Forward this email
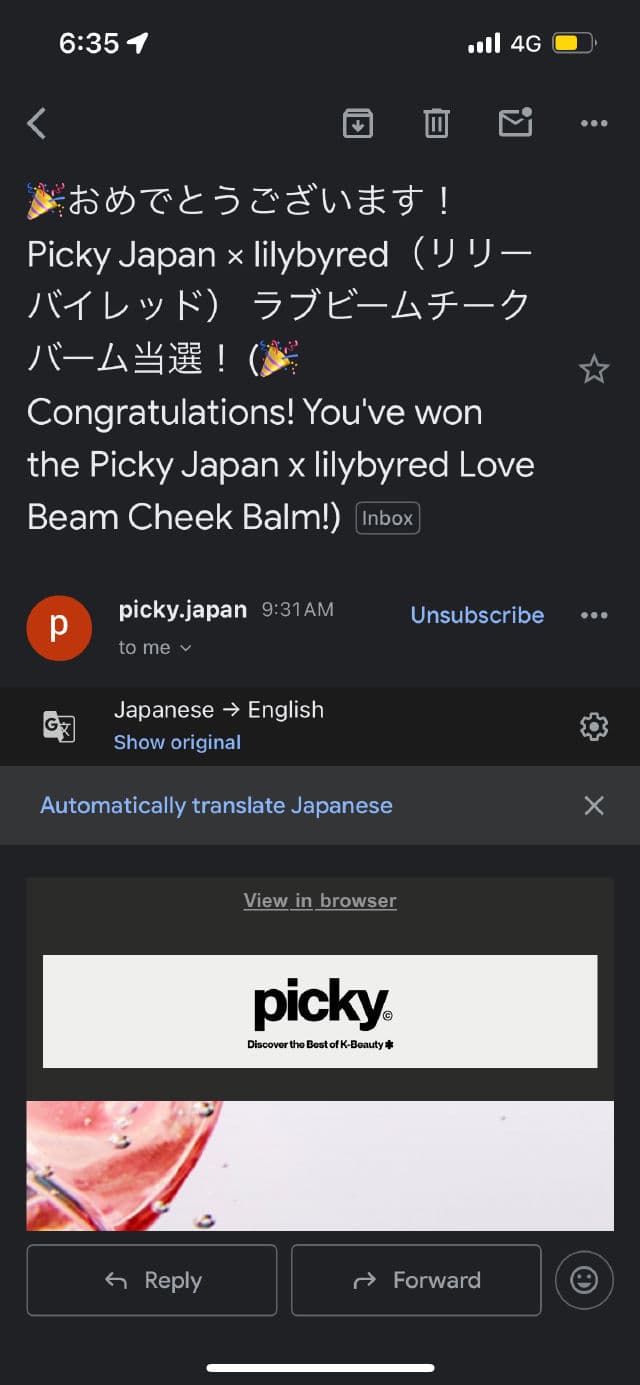The height and width of the screenshot is (1385, 640). pyautogui.click(x=416, y=1280)
